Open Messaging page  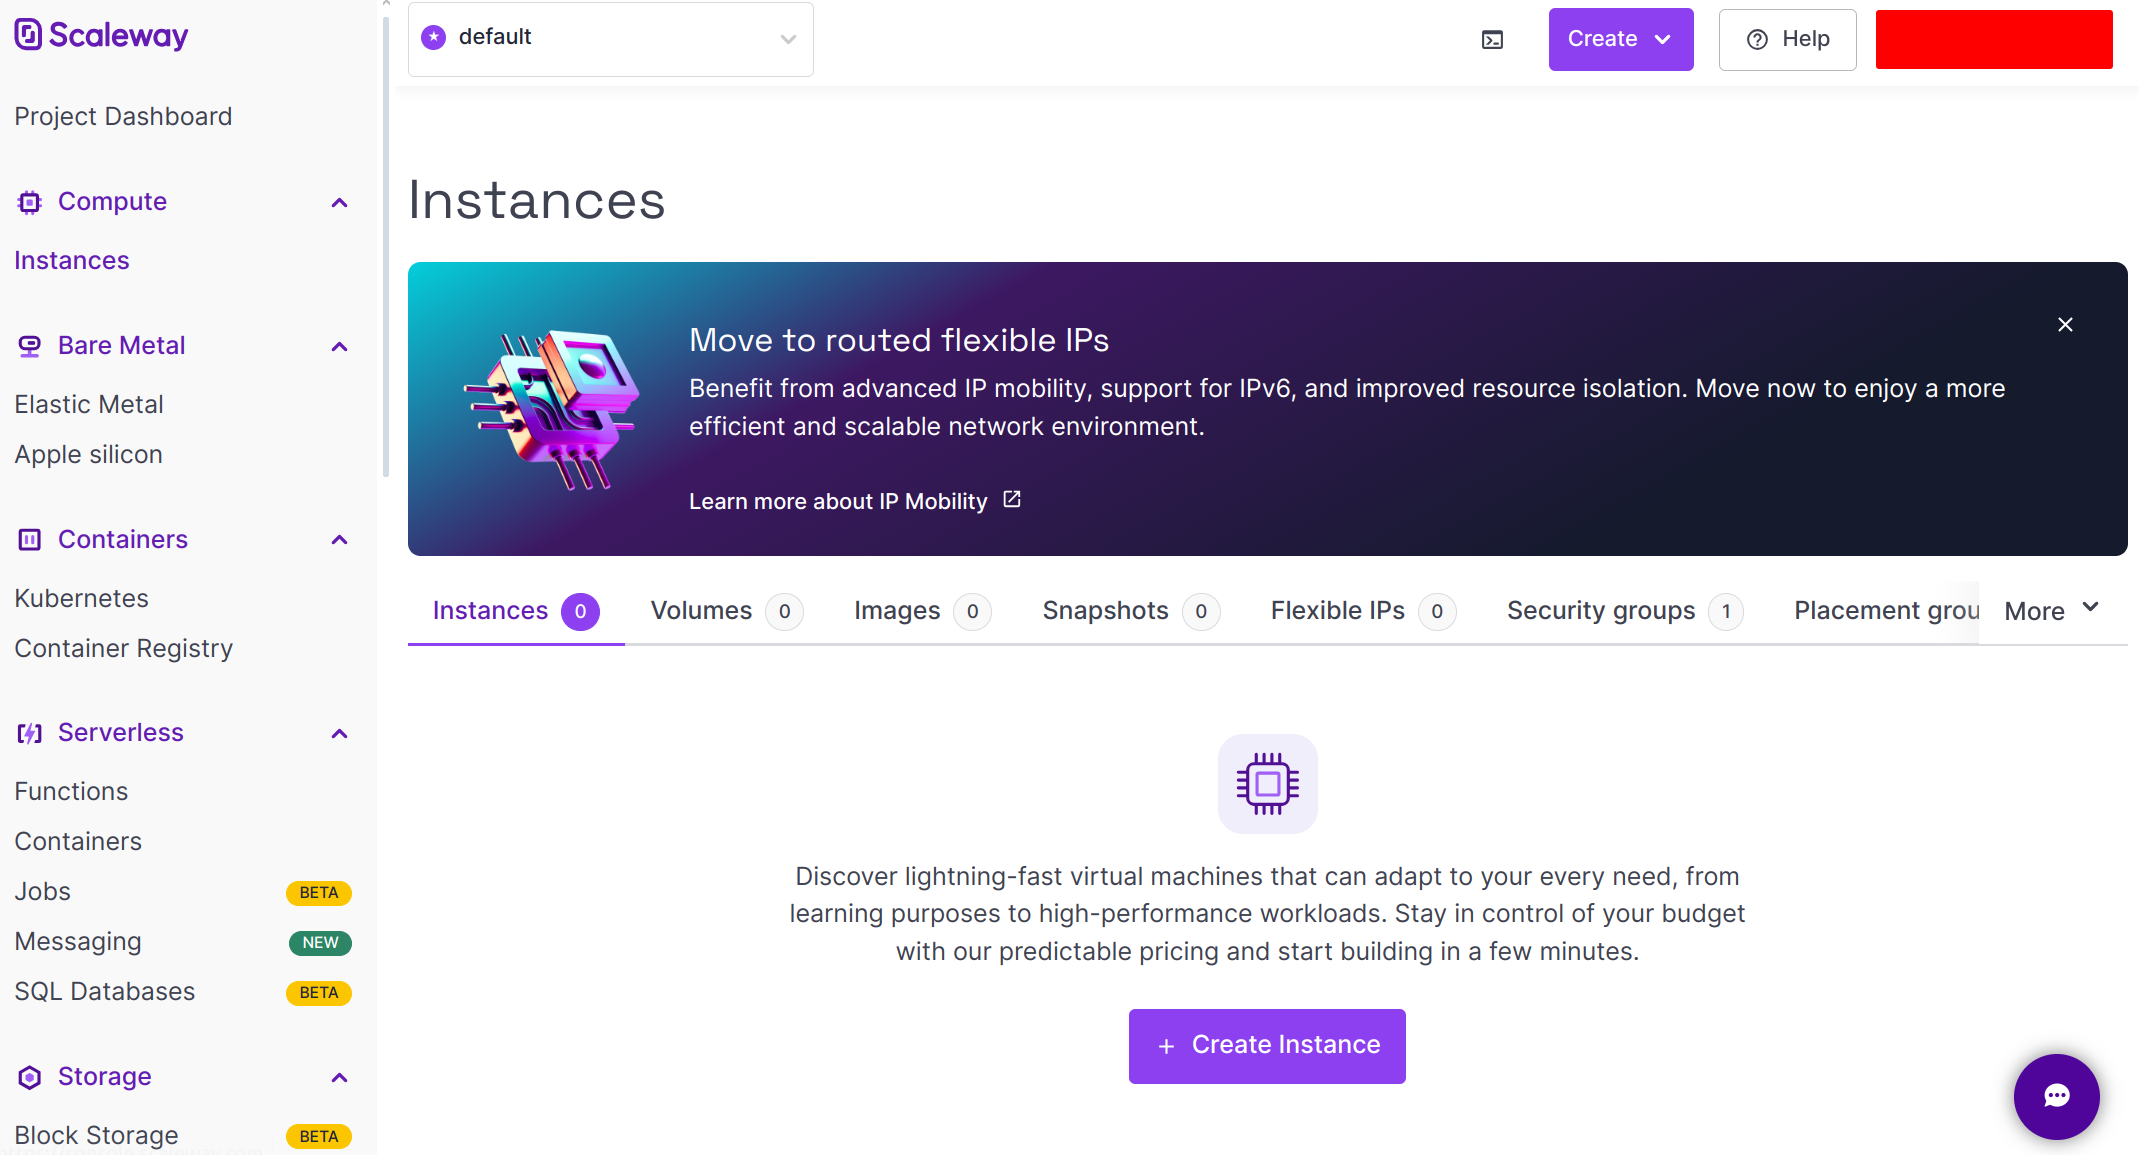78,942
